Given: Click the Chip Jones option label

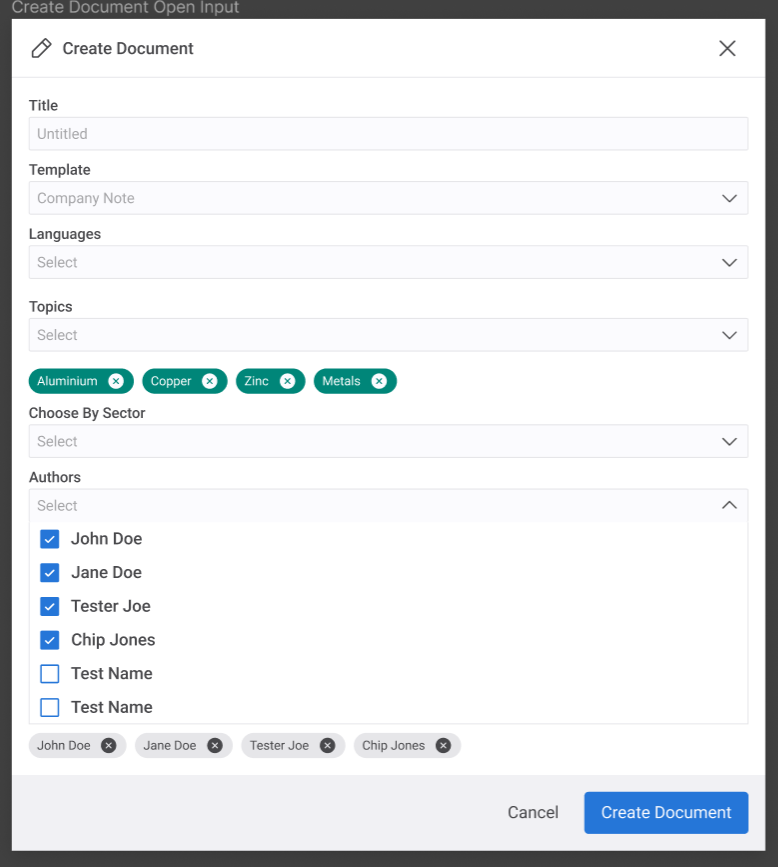Looking at the screenshot, I should [113, 640].
